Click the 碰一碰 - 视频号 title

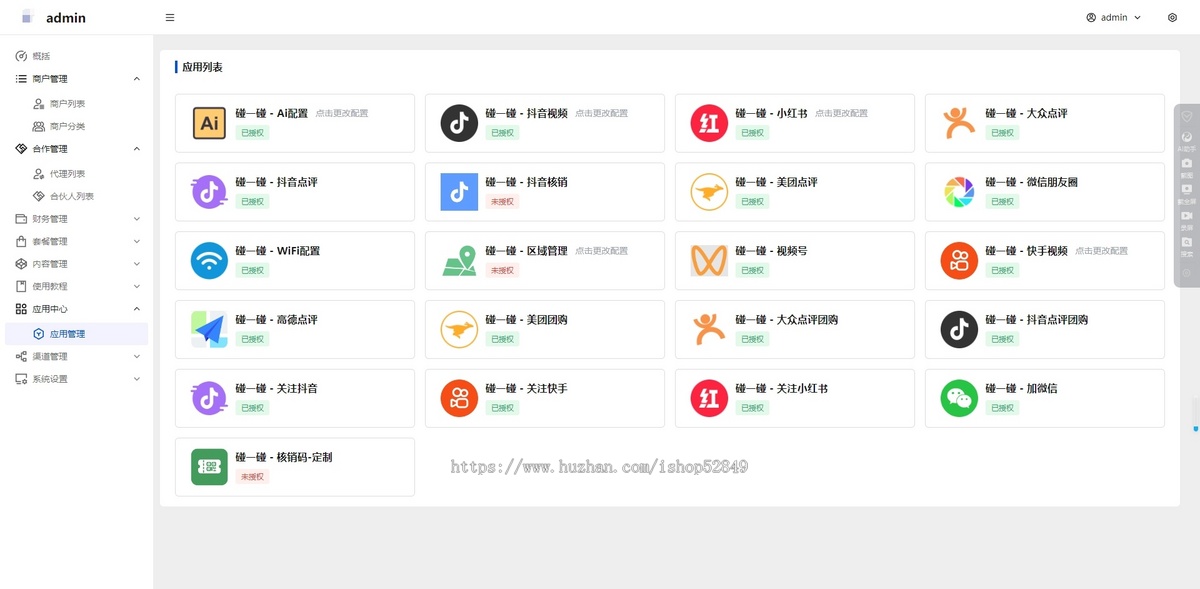coord(771,251)
